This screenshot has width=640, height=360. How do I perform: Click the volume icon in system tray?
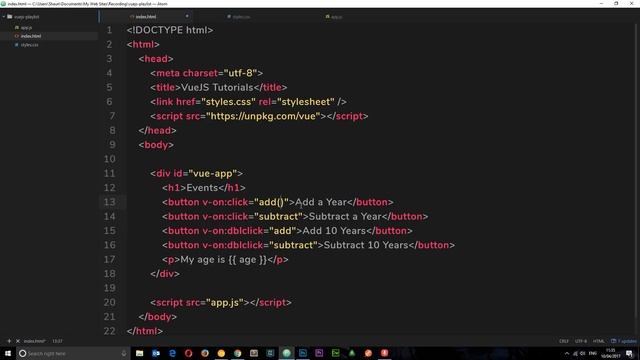point(583,353)
